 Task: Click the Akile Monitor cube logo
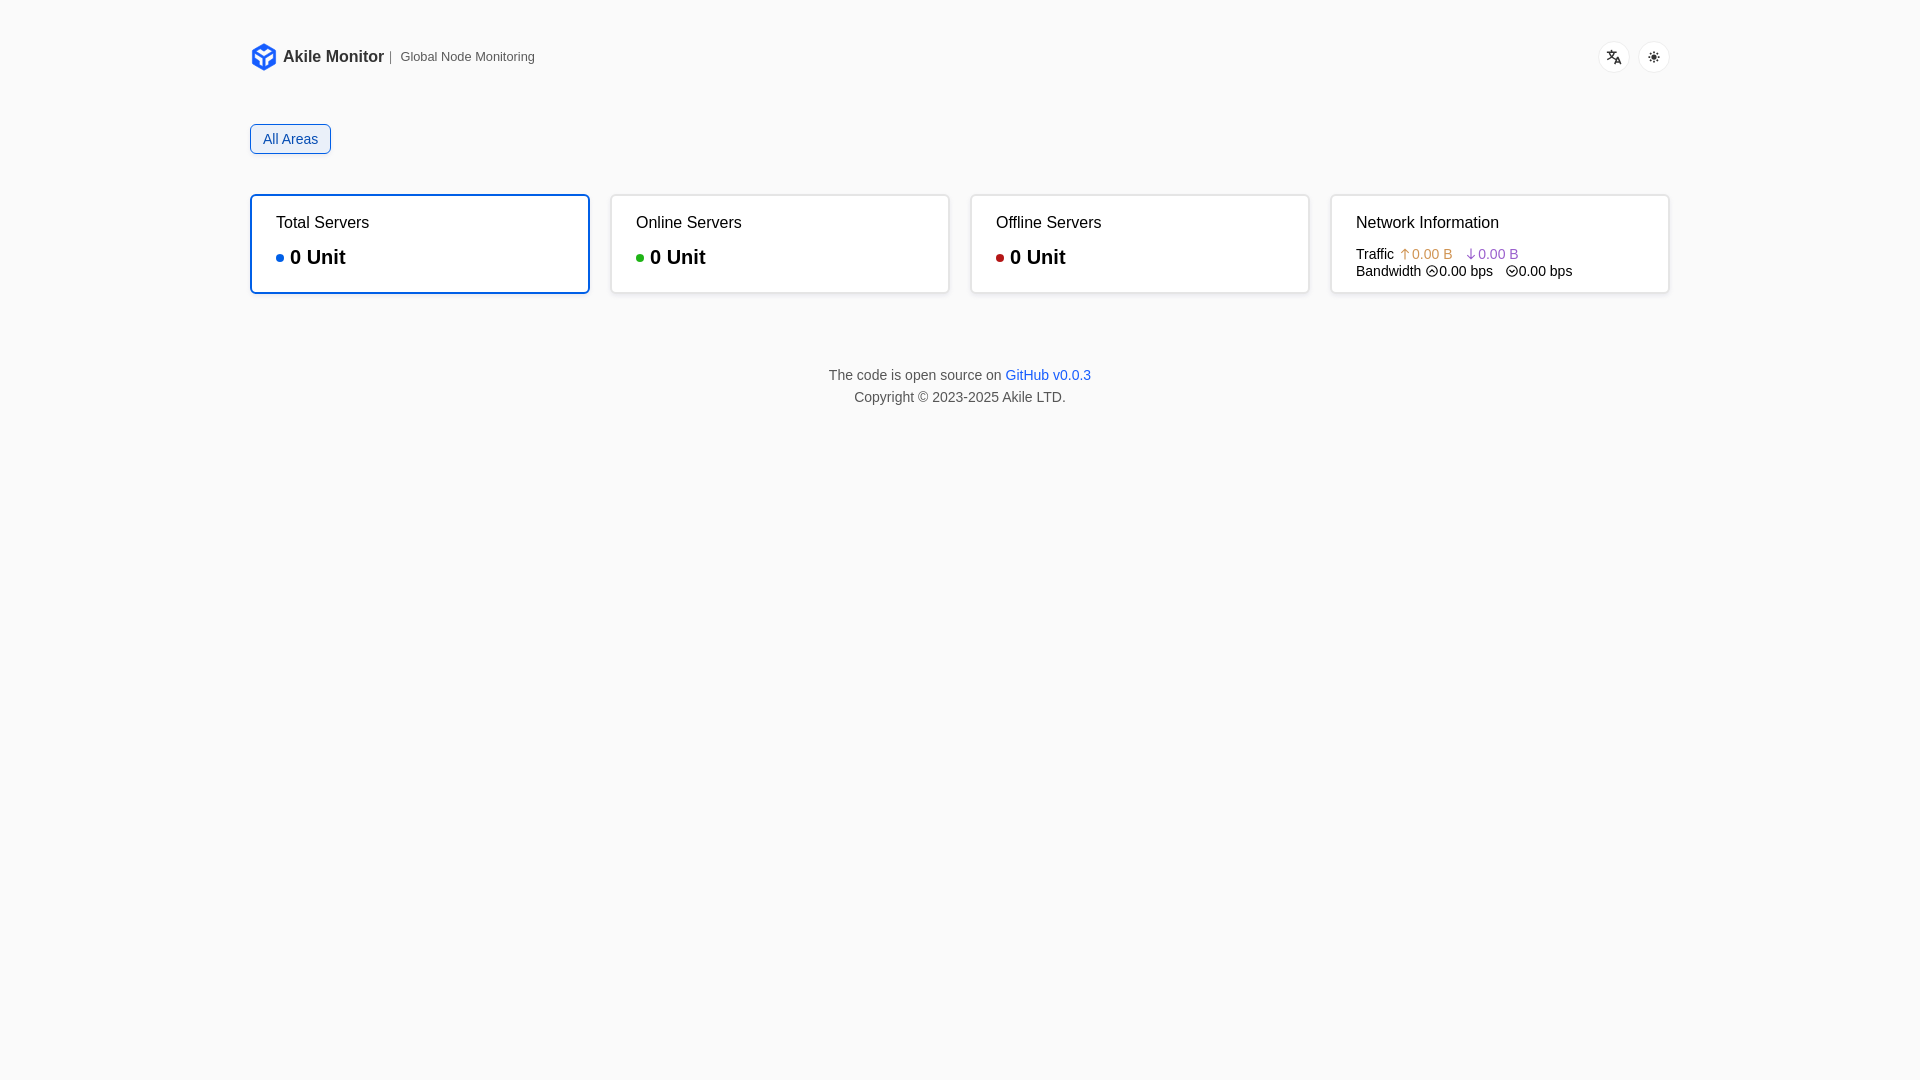coord(263,57)
